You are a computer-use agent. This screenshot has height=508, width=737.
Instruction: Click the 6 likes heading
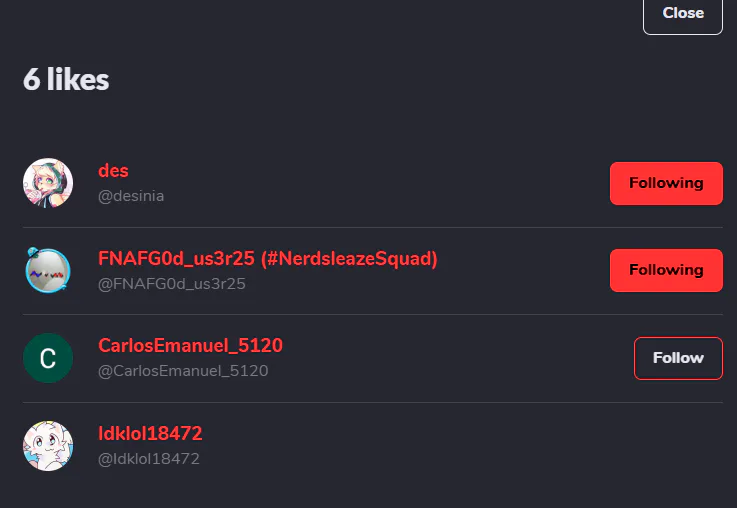[66, 79]
